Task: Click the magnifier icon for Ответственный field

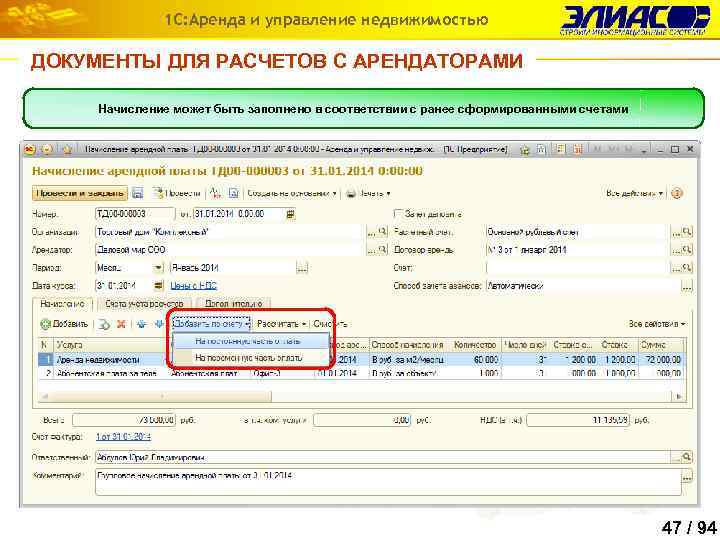Action: point(686,457)
